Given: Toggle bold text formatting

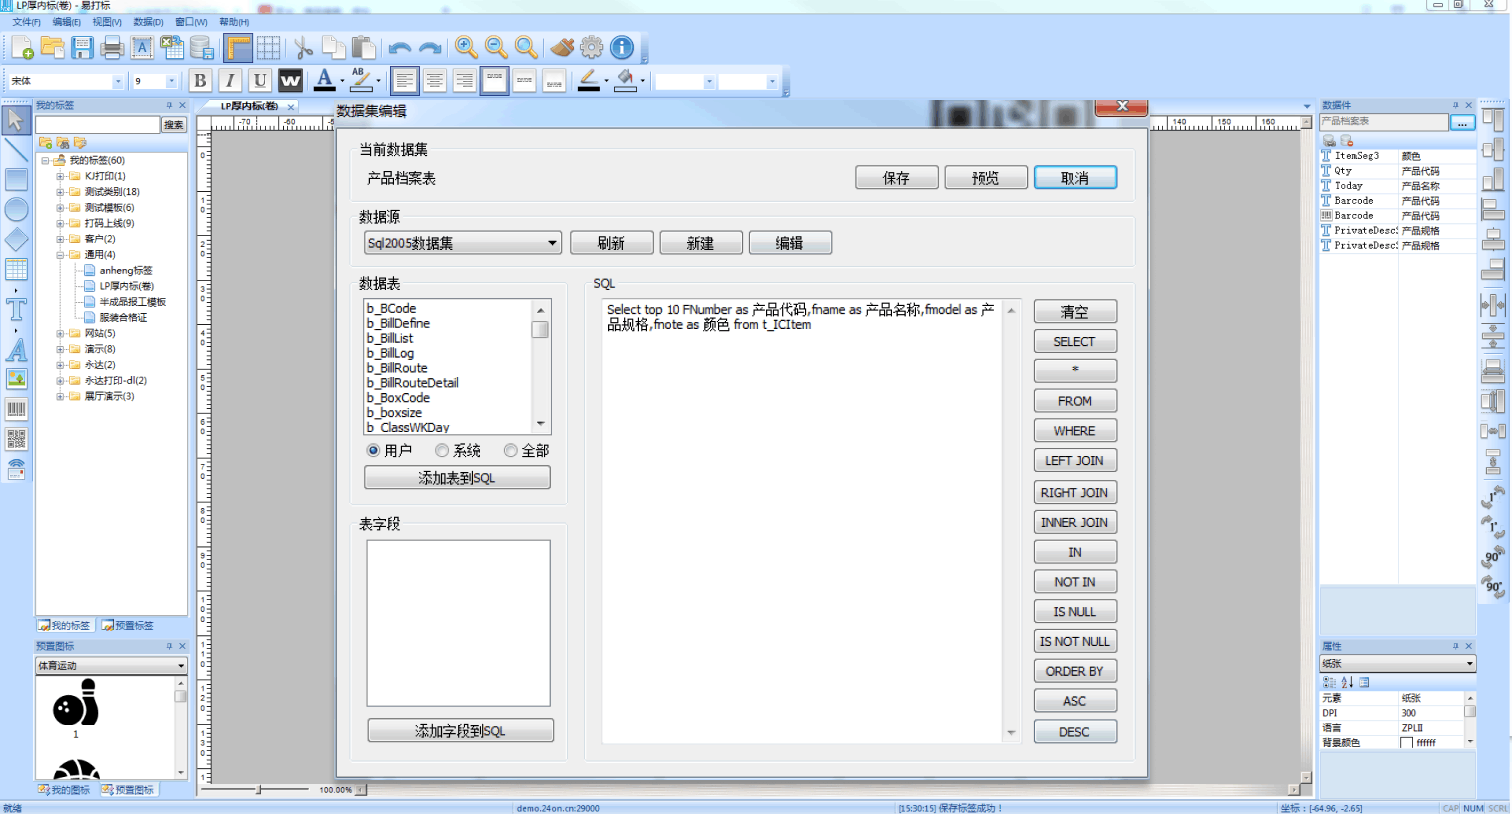Looking at the screenshot, I should [x=200, y=81].
